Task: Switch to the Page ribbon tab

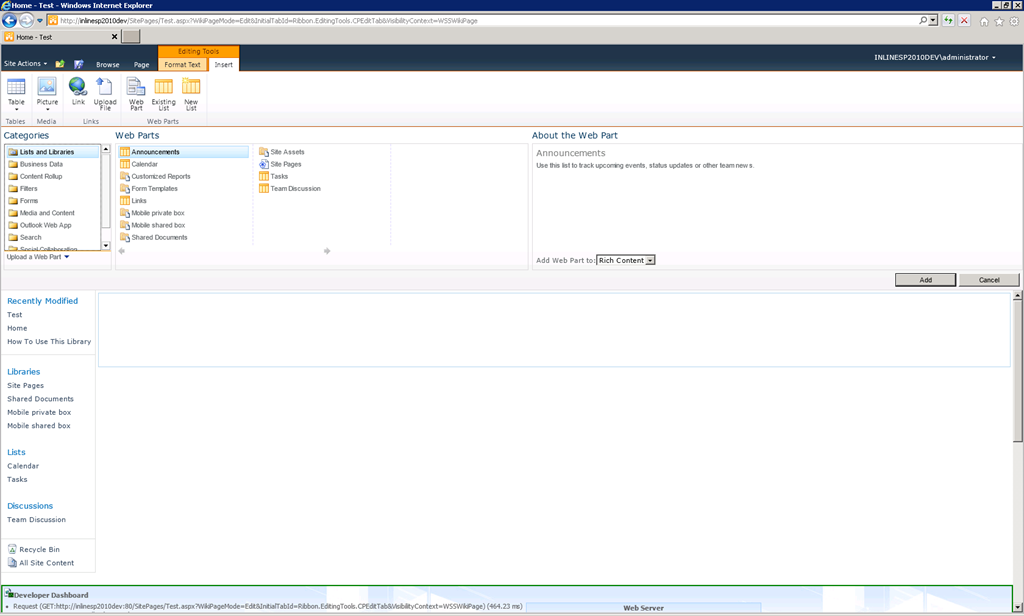Action: pyautogui.click(x=142, y=65)
